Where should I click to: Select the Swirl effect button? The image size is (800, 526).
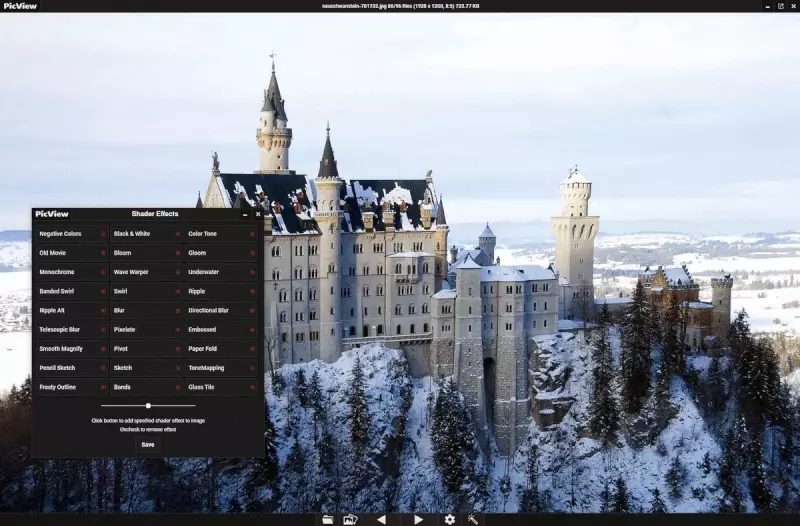tap(146, 291)
